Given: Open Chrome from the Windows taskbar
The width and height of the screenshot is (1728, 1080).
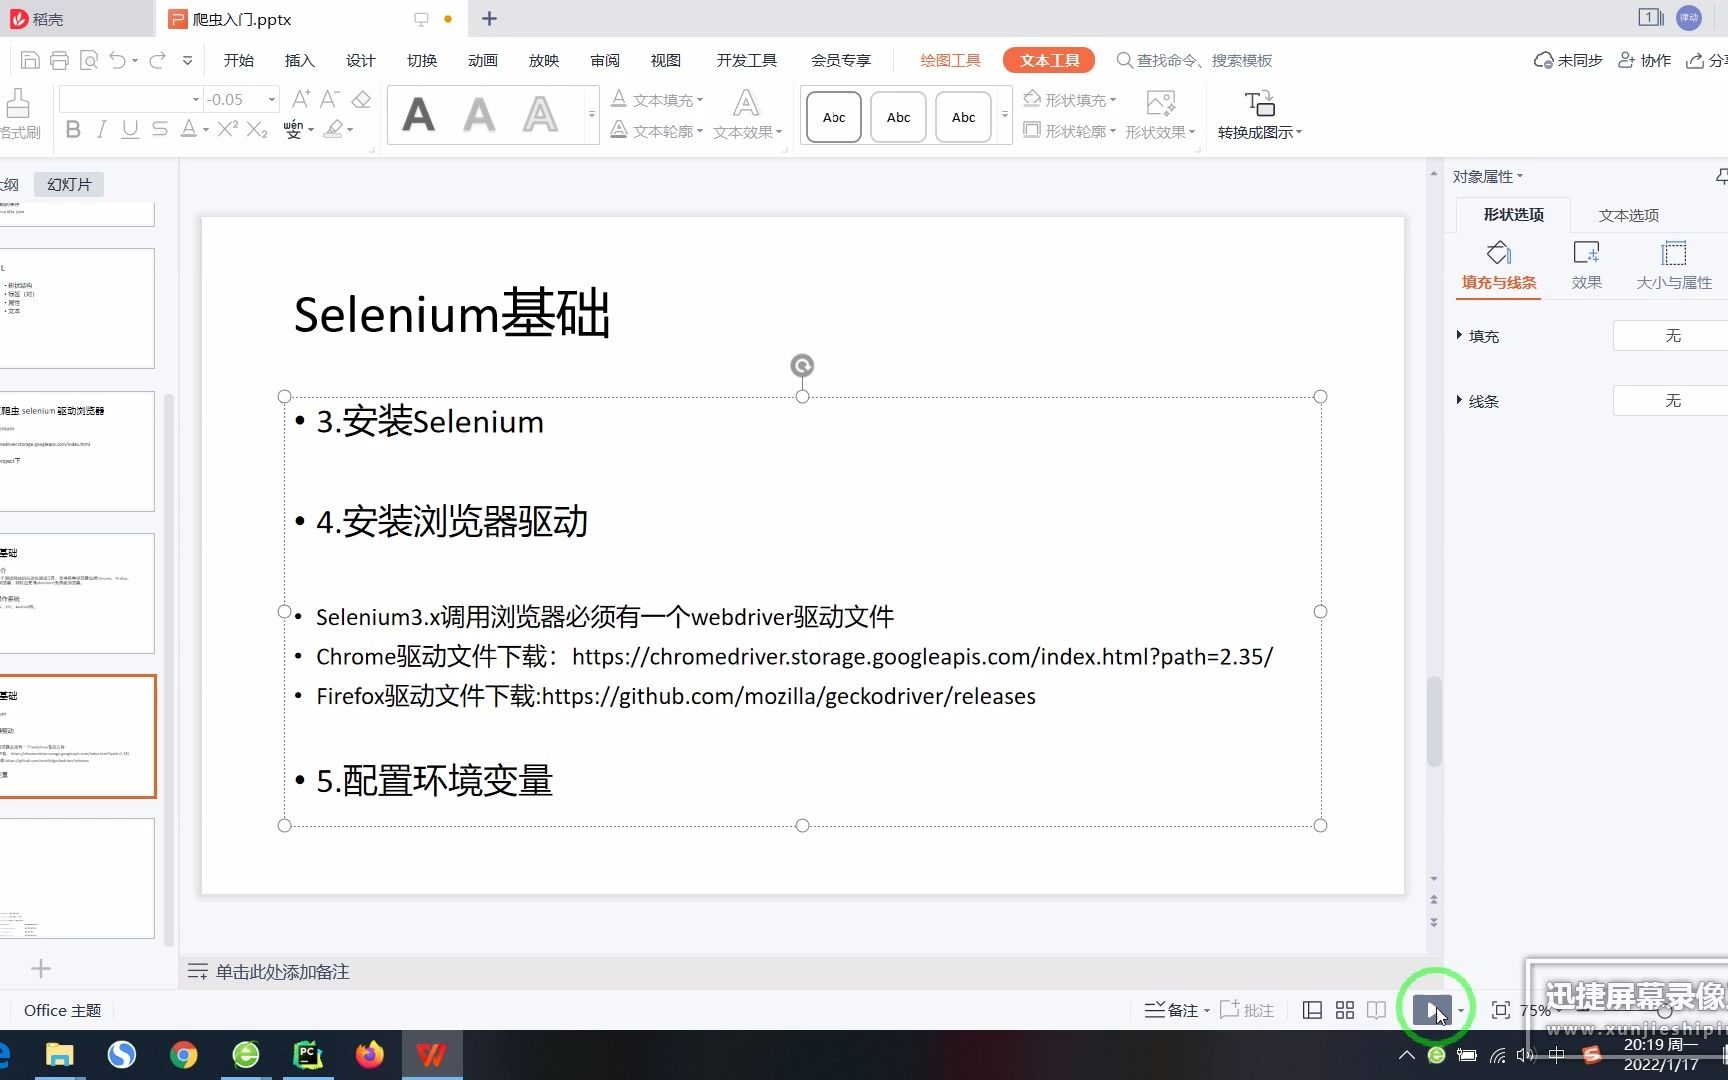Looking at the screenshot, I should [184, 1055].
